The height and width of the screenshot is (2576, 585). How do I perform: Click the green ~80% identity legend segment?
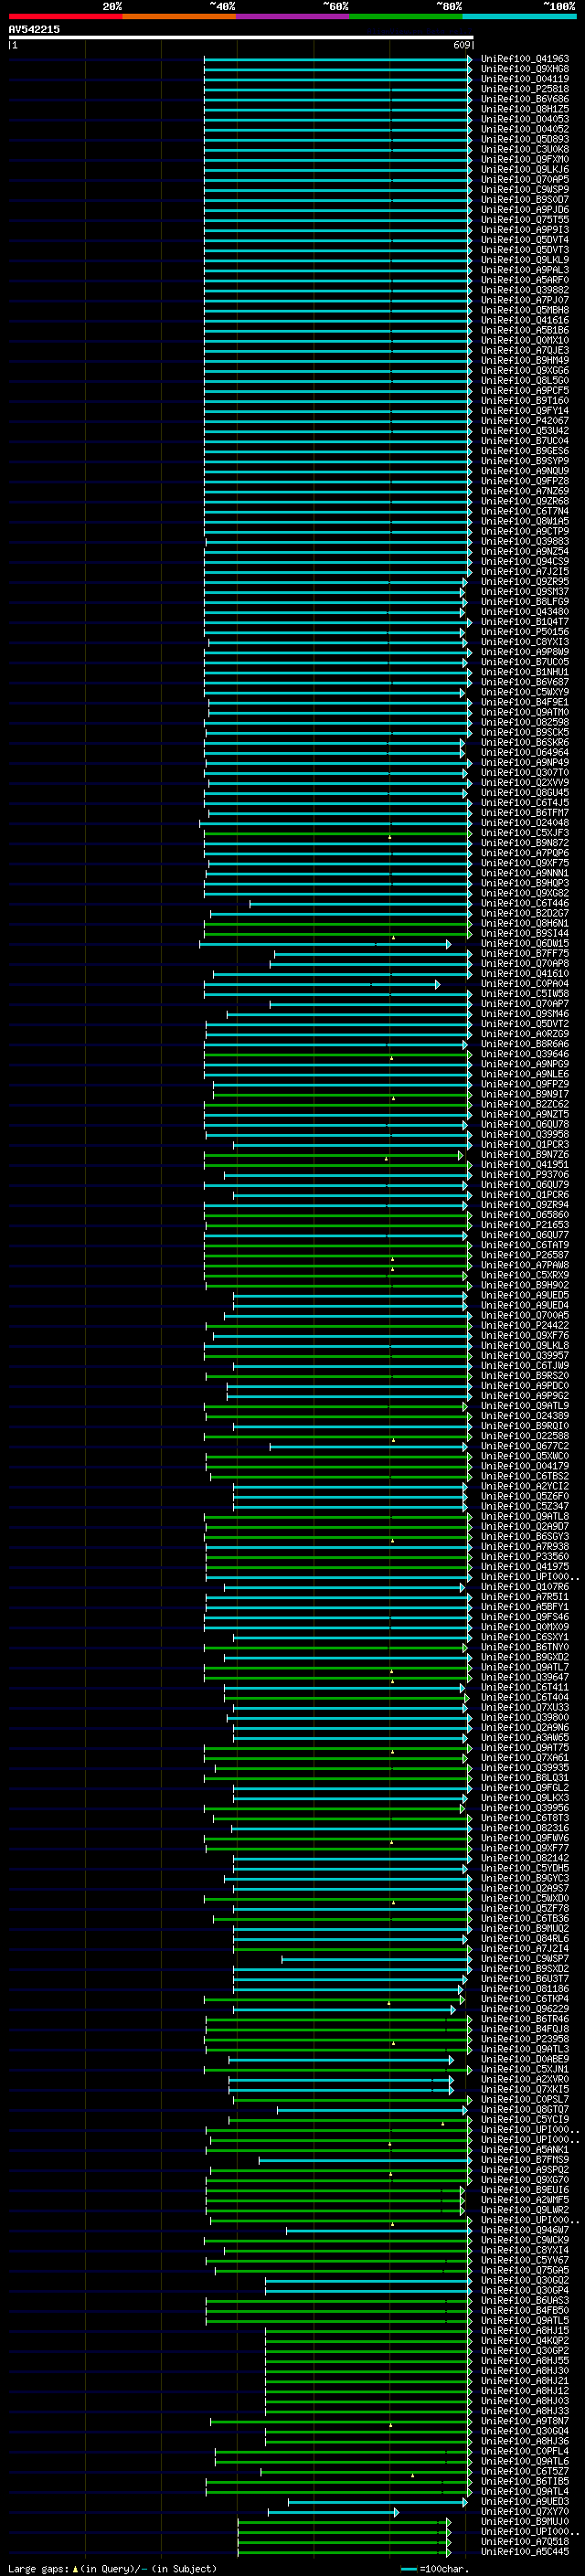click(406, 16)
